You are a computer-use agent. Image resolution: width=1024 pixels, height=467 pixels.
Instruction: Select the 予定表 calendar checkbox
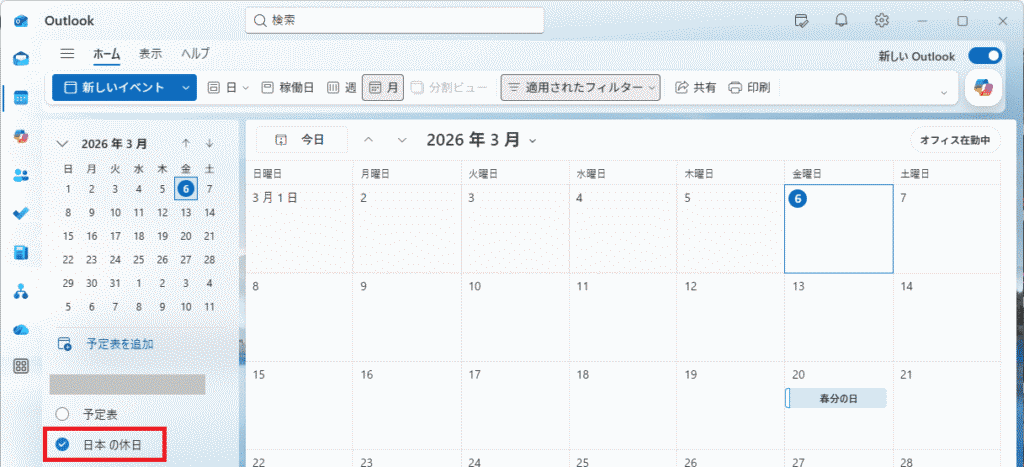[63, 413]
